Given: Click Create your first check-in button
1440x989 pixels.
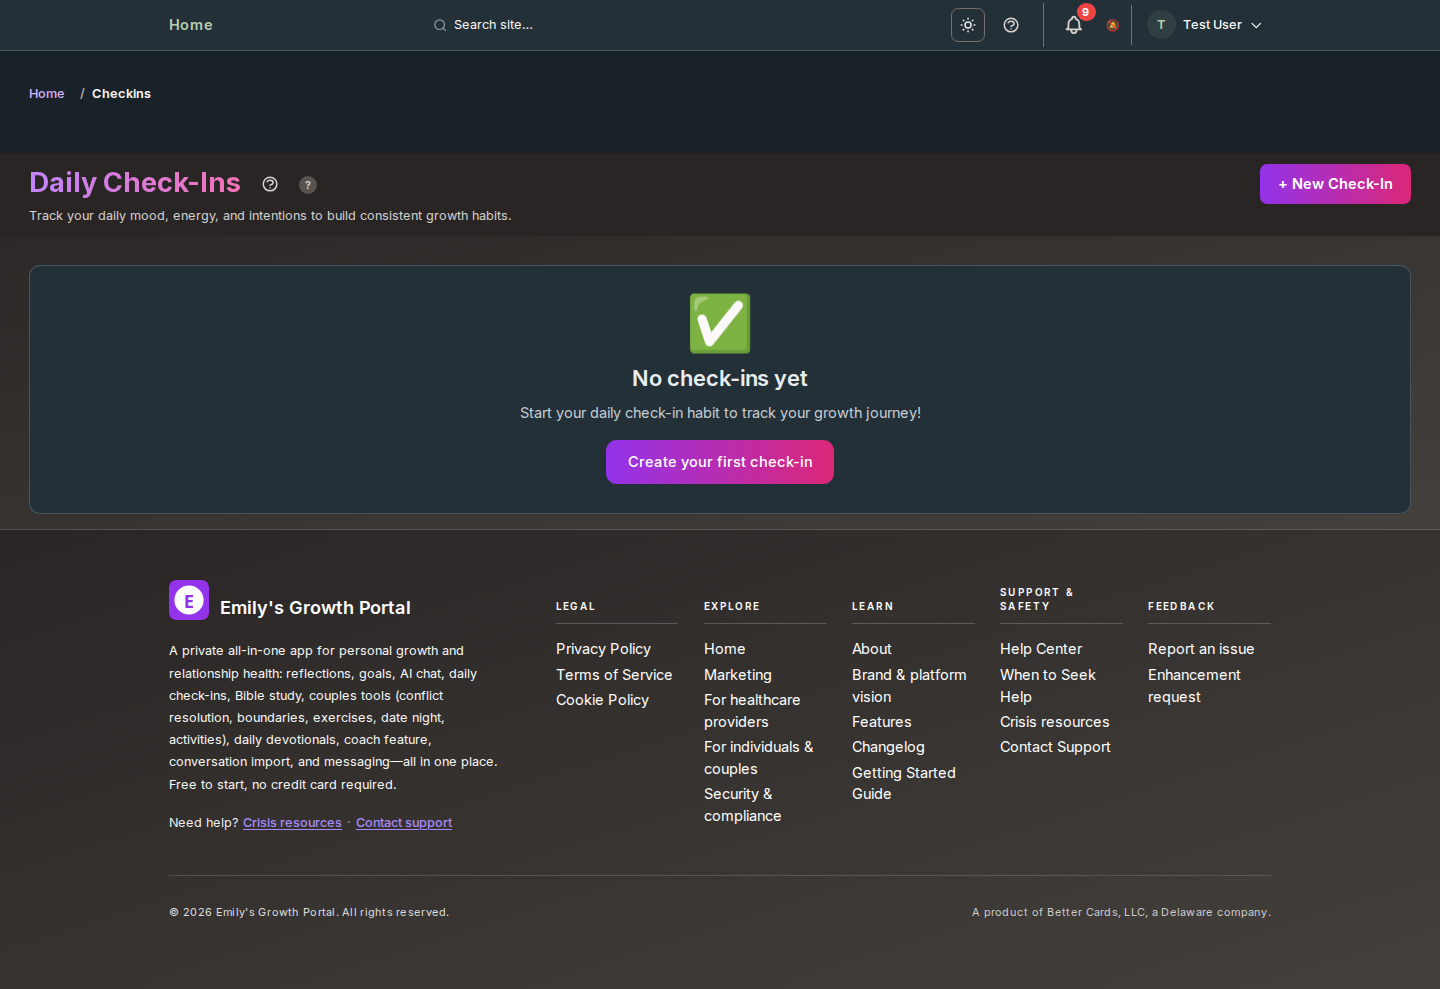Looking at the screenshot, I should [x=720, y=462].
